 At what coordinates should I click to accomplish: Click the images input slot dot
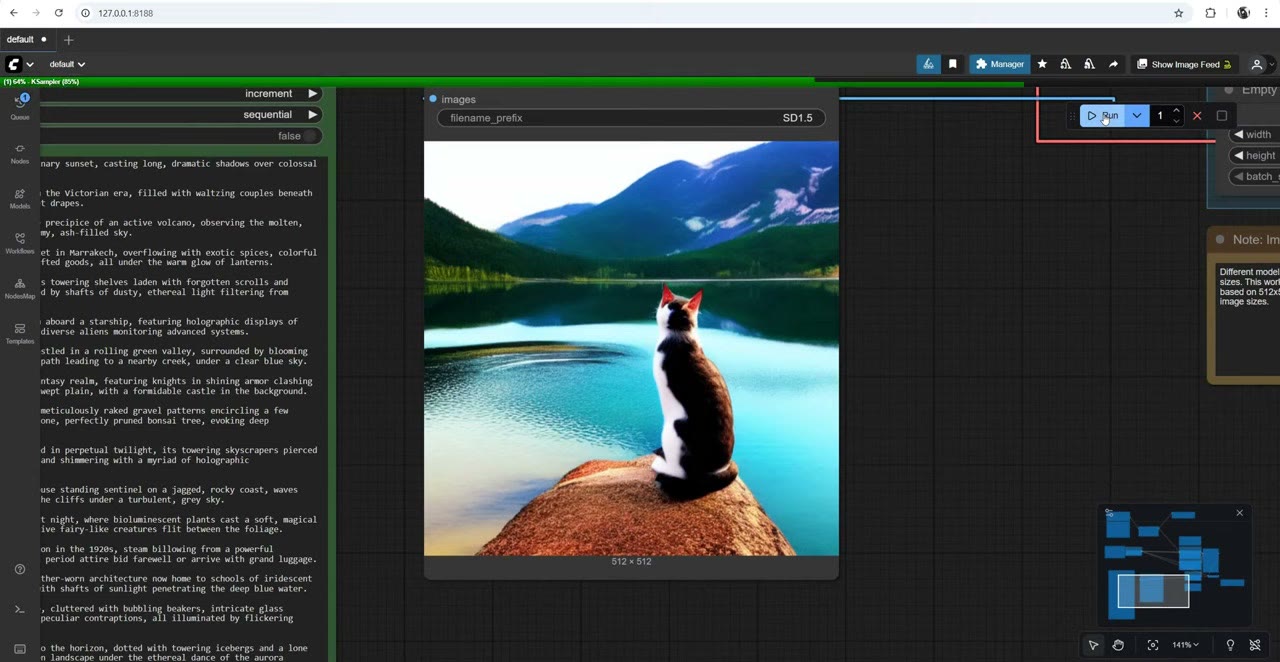point(432,99)
